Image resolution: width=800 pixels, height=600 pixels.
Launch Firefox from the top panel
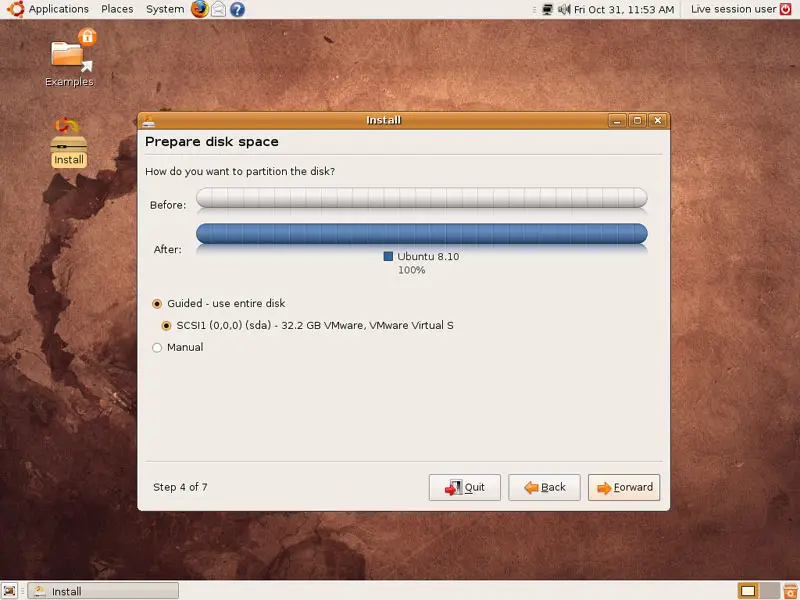click(199, 9)
